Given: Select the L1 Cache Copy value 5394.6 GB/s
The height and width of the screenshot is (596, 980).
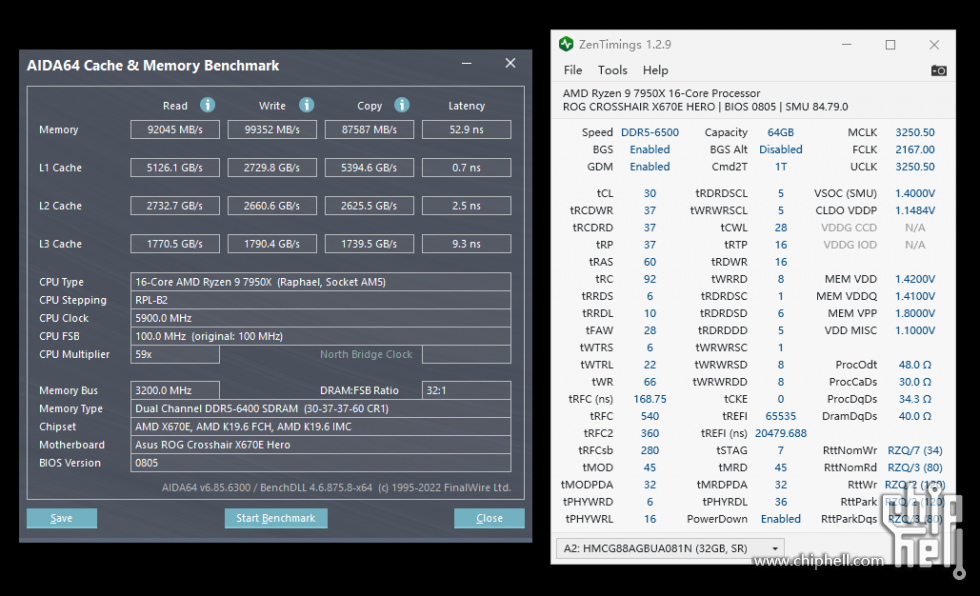Looking at the screenshot, I should pos(369,167).
